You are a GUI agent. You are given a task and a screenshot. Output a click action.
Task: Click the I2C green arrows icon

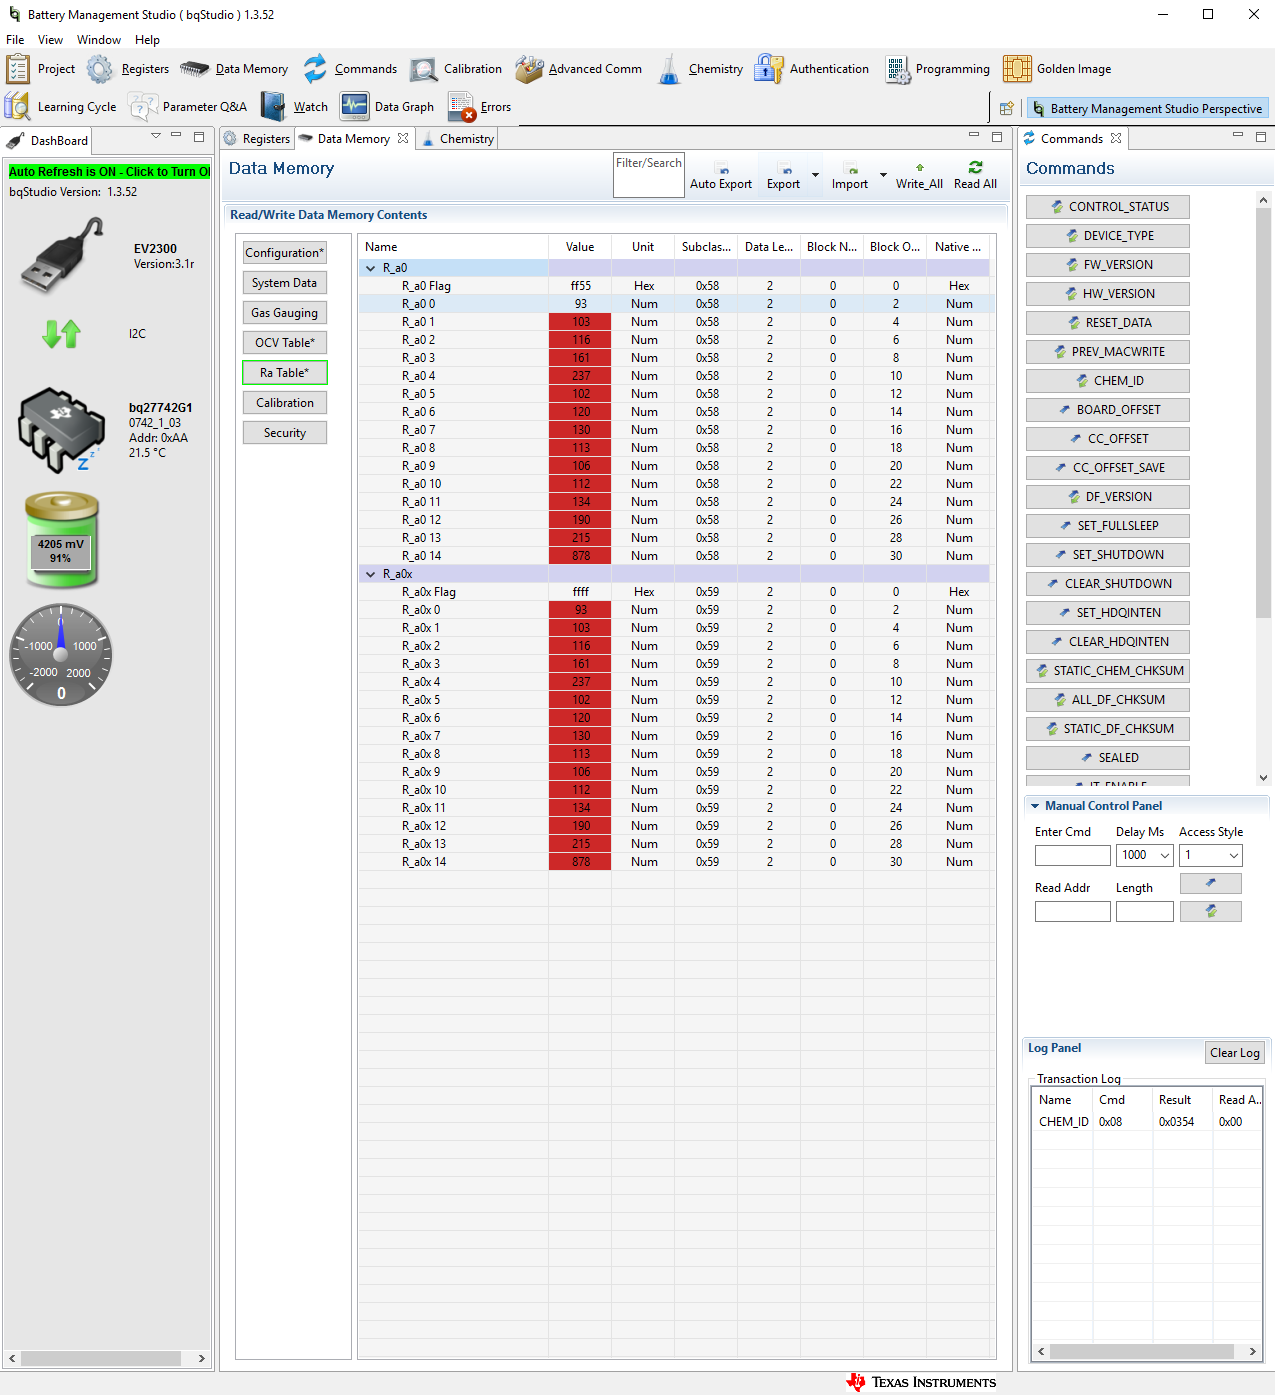tap(61, 333)
